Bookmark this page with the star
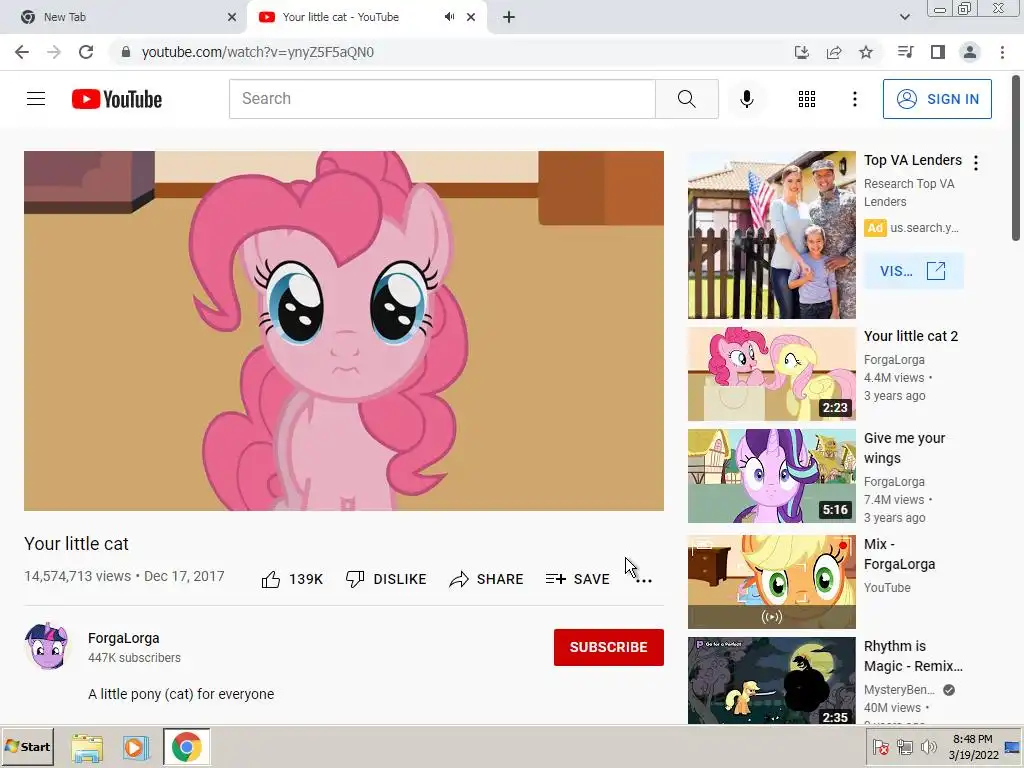This screenshot has height=768, width=1024. pos(865,52)
